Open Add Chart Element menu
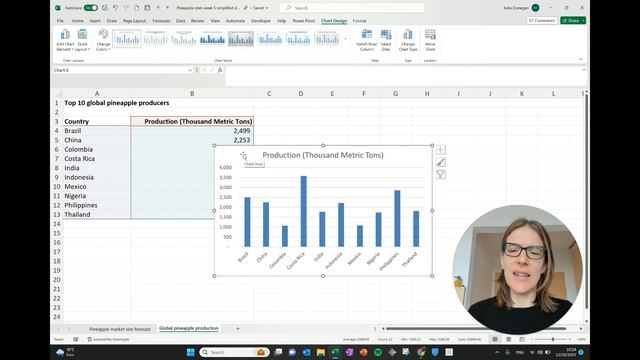This screenshot has height=360, width=640. (x=65, y=40)
